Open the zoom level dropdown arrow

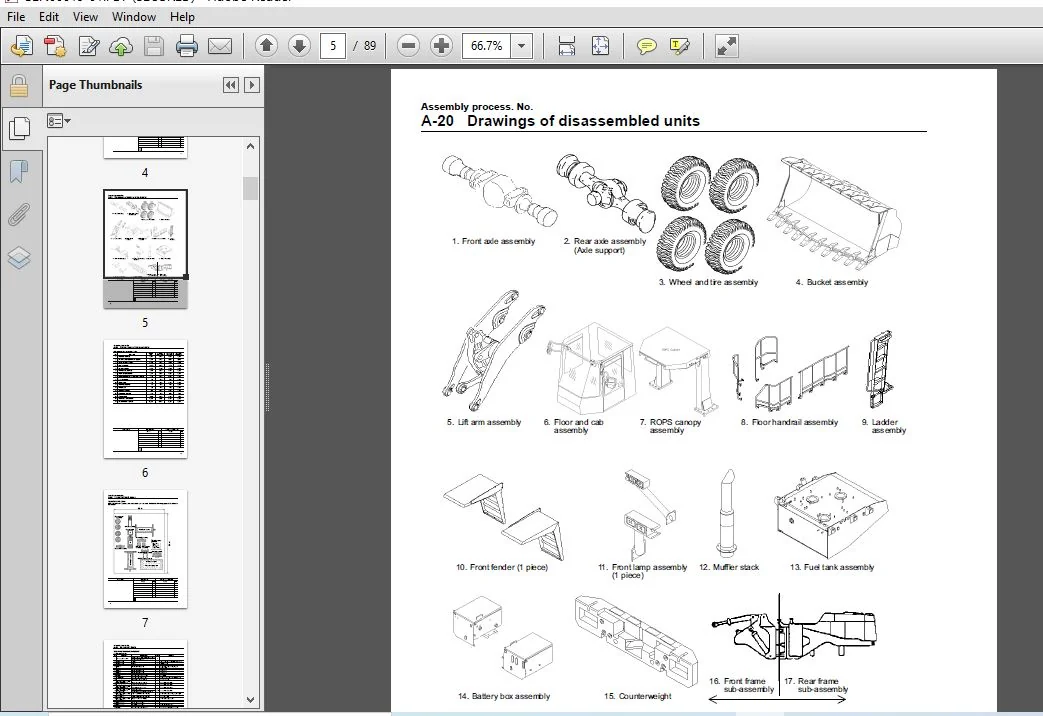[x=522, y=46]
